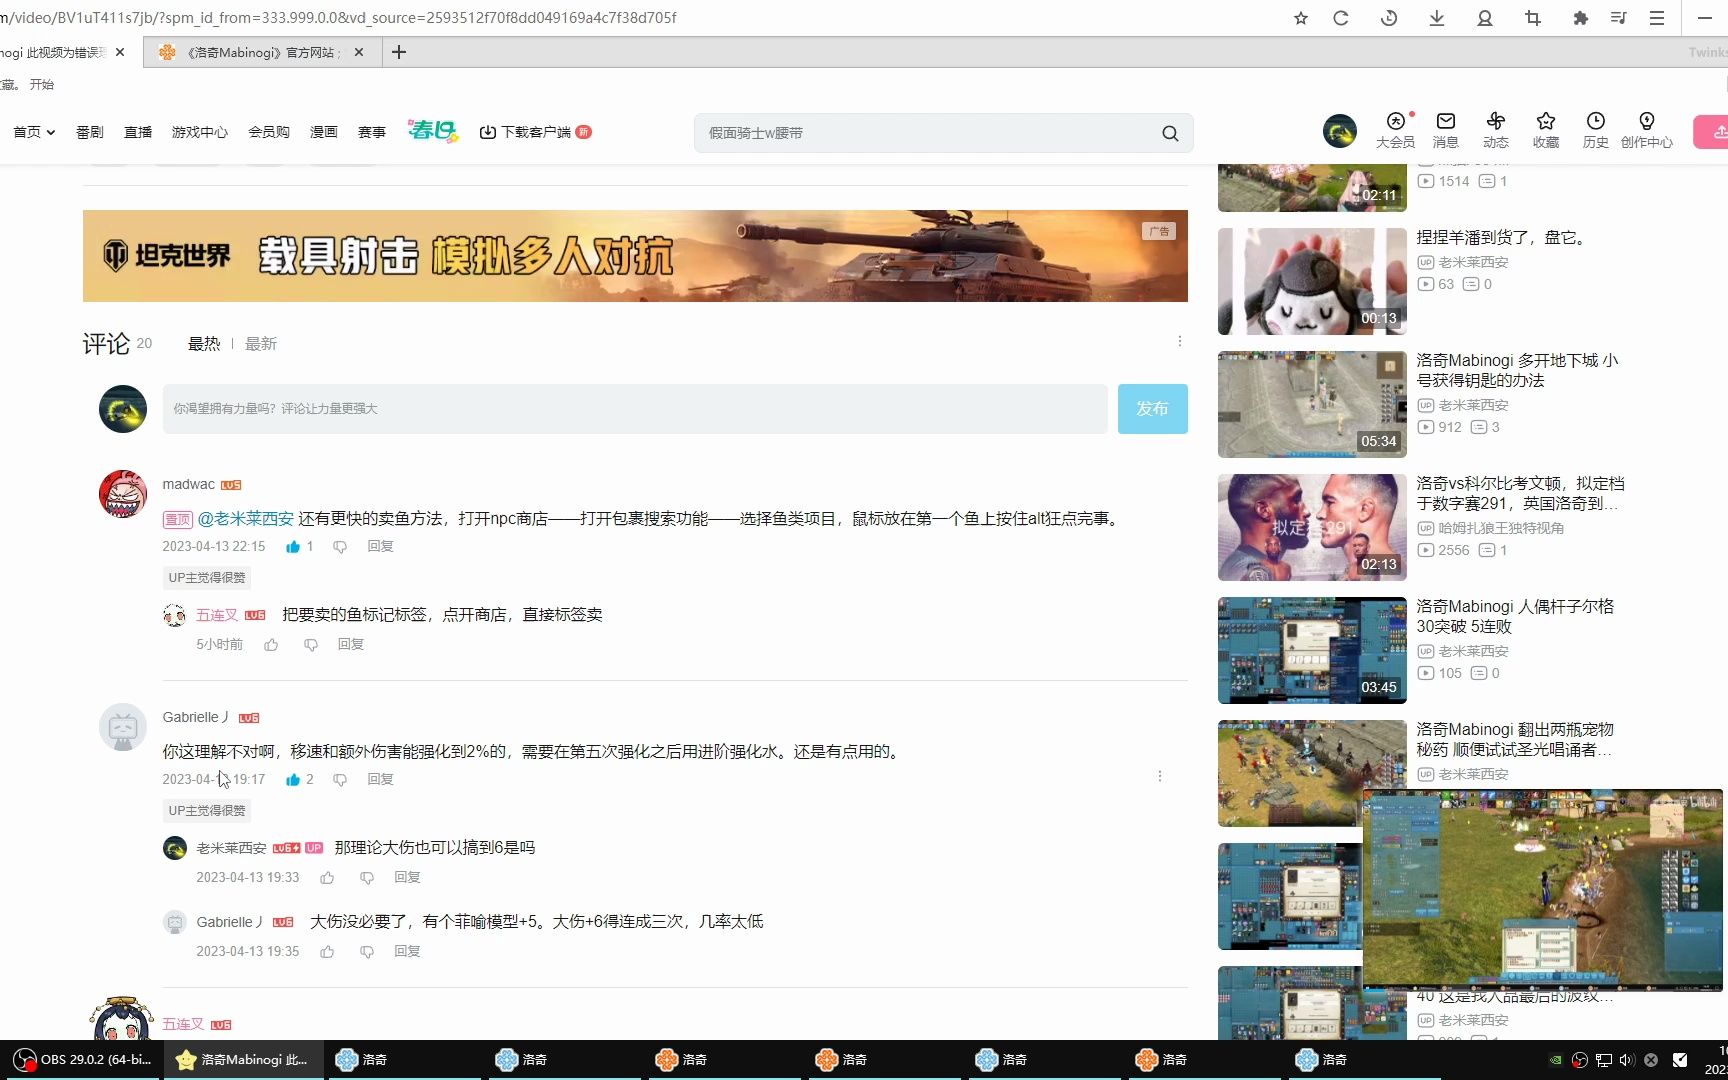Dislike 老米莱西安's reply at 19:33
Screen dimensions: 1728x1080
click(x=367, y=878)
